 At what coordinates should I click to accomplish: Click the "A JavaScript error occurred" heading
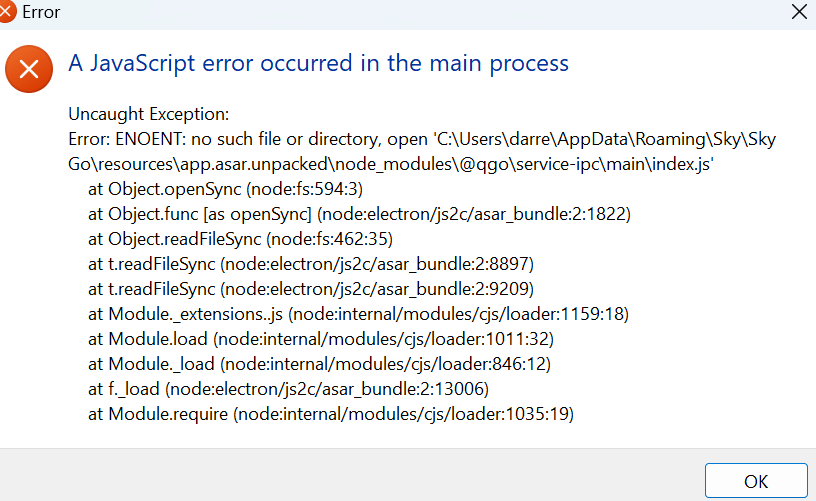pos(318,63)
